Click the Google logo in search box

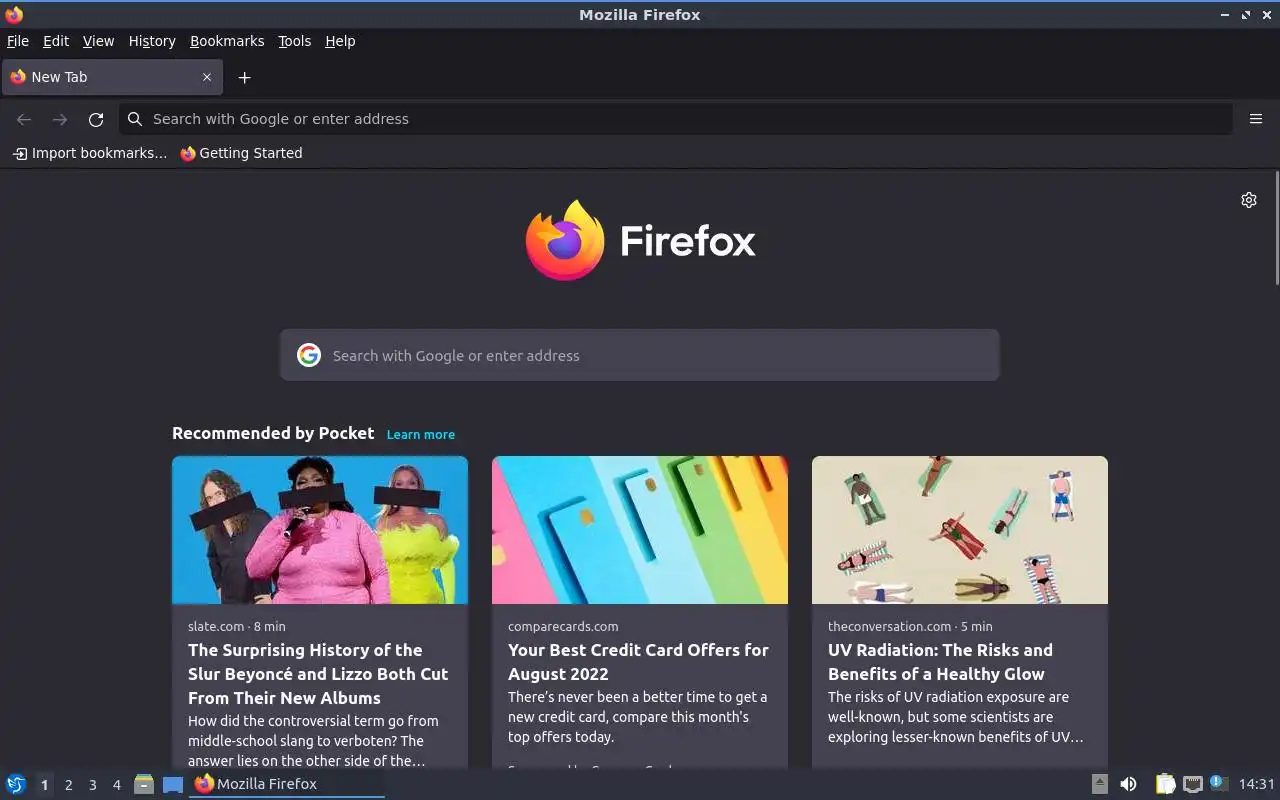pos(309,355)
